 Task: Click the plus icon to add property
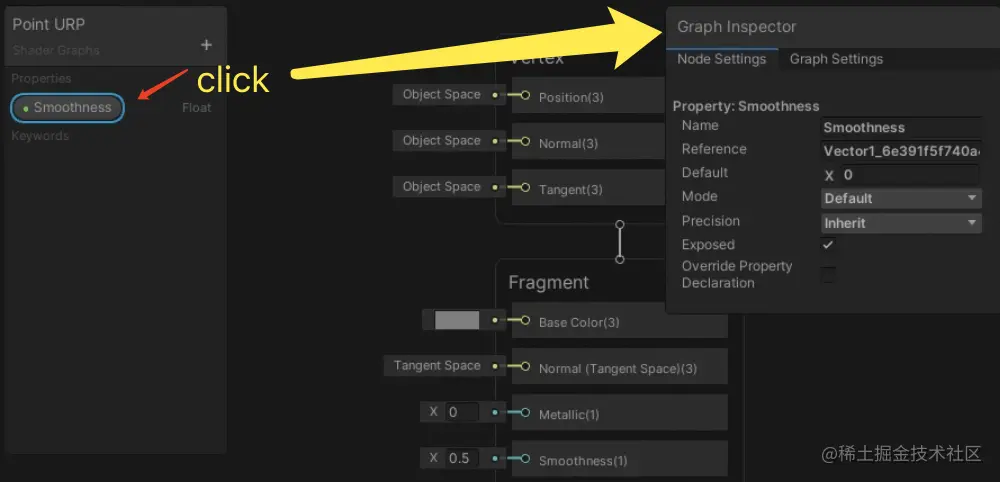tap(206, 45)
